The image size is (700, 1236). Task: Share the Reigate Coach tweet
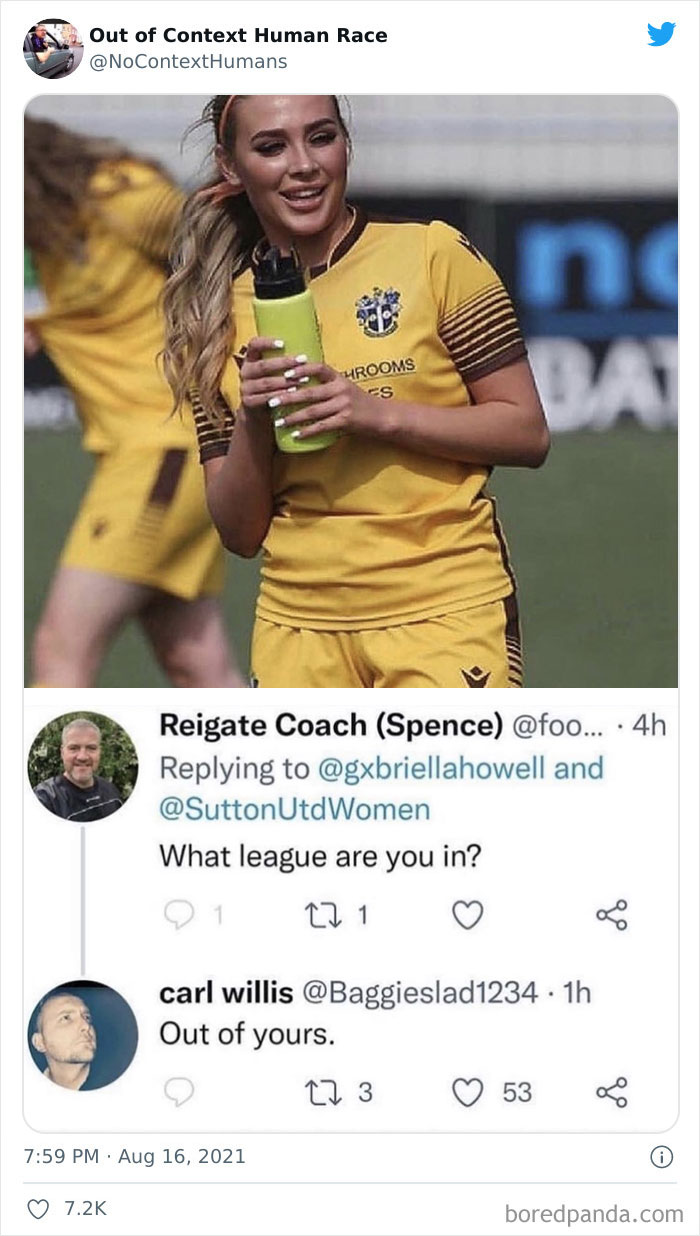(x=611, y=915)
